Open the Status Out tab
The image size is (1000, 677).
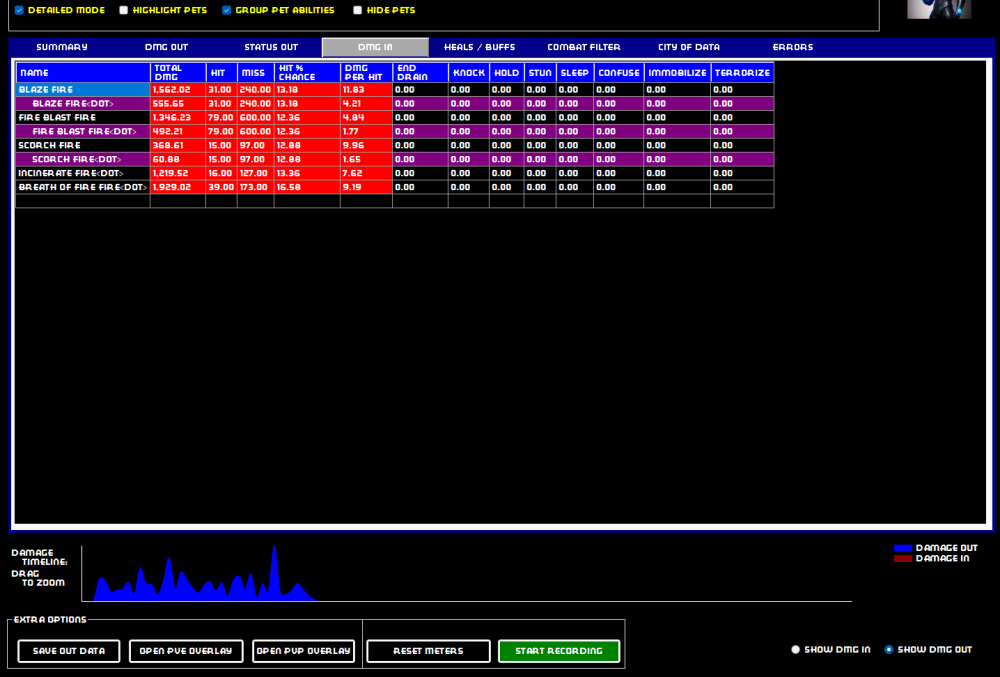271,47
